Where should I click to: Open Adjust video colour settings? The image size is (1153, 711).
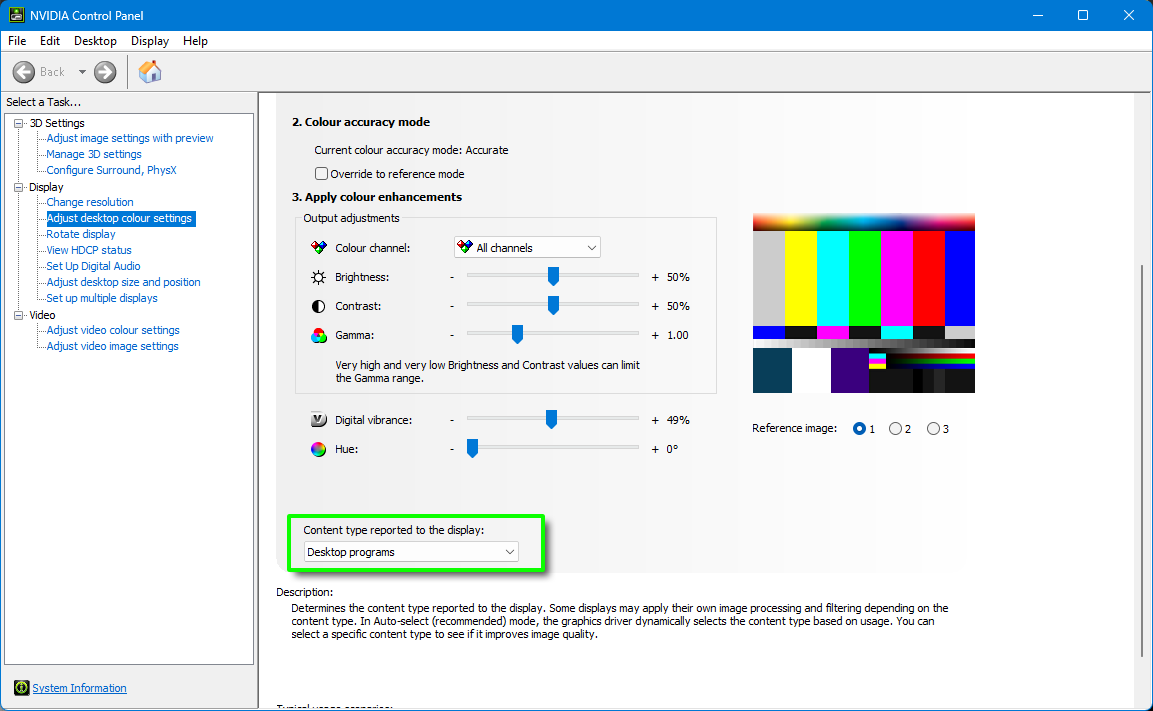(x=113, y=330)
